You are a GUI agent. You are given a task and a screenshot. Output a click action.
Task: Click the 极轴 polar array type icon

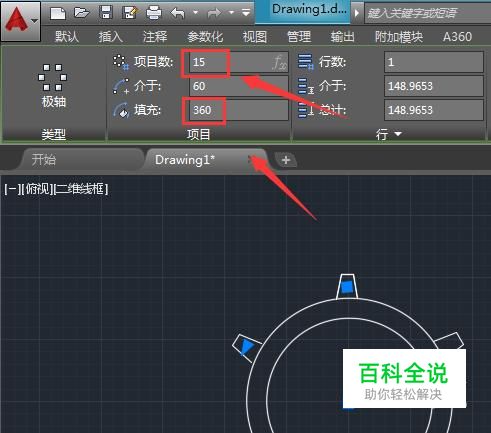[53, 78]
